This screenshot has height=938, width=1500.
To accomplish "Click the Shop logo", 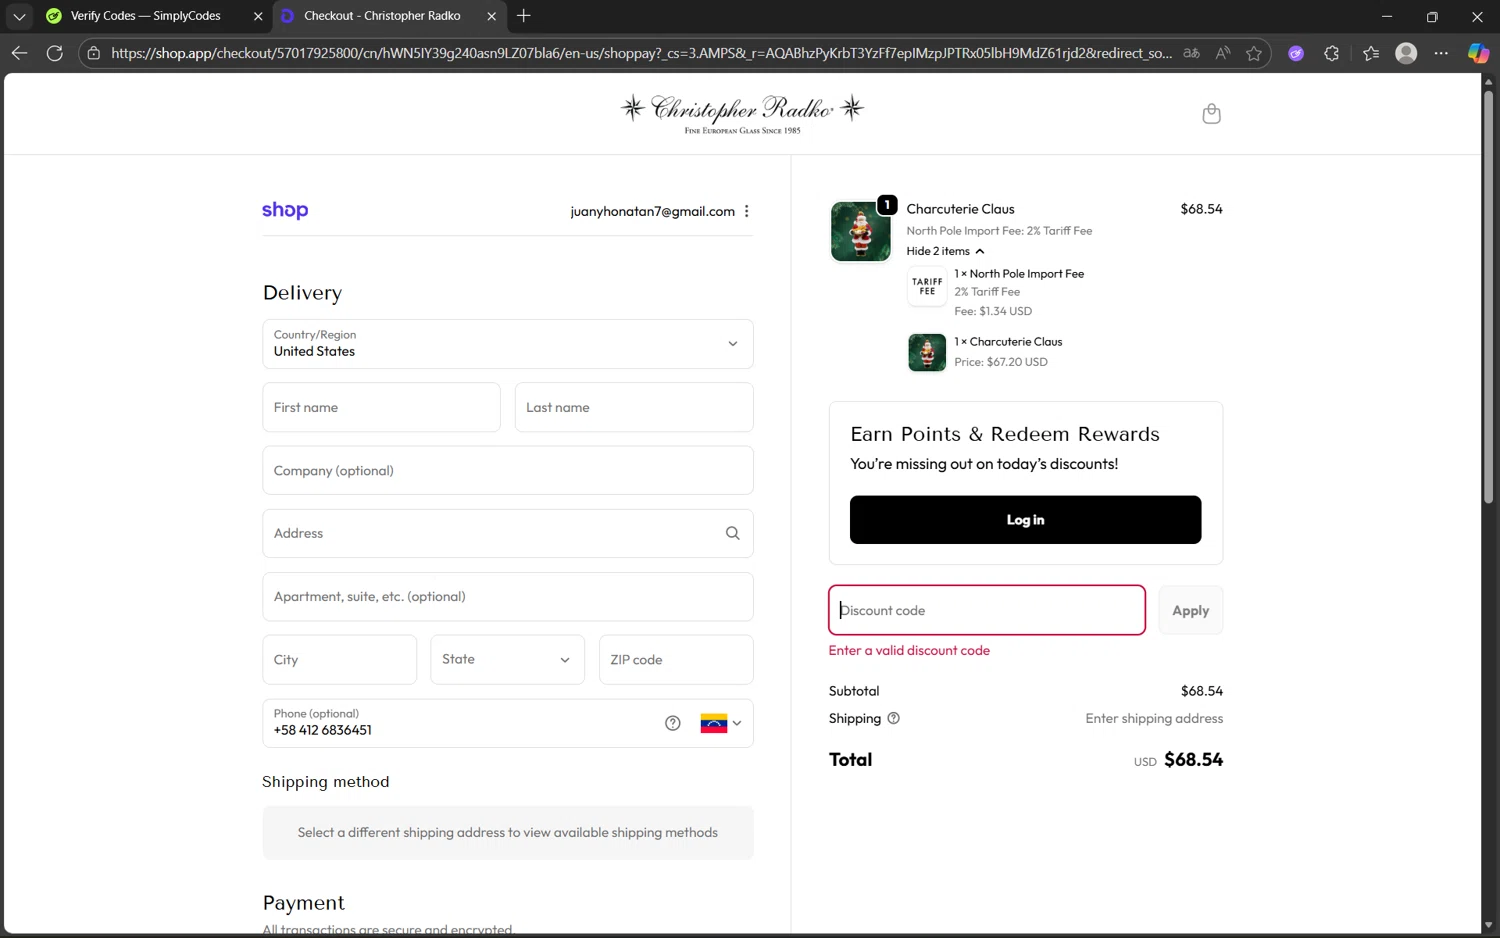I will 285,210.
